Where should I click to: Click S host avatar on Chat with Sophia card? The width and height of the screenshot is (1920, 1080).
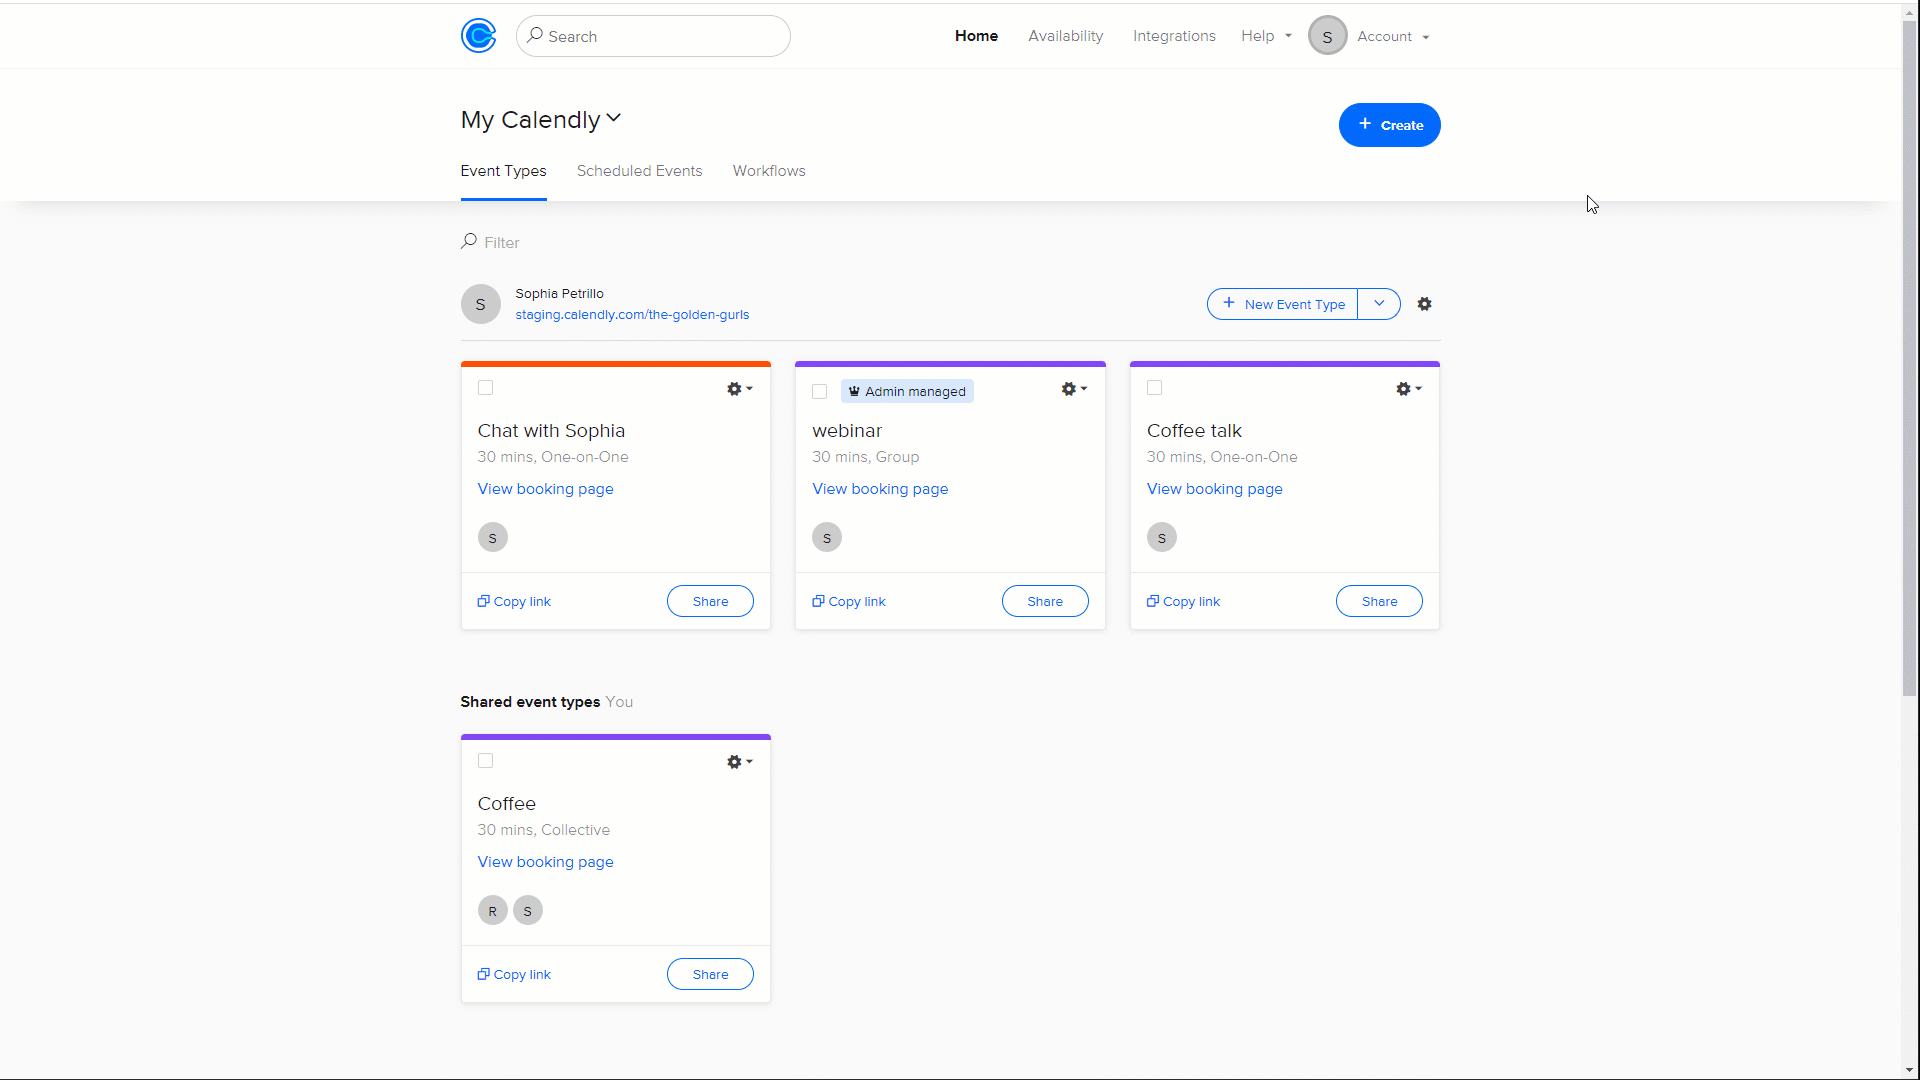492,538
